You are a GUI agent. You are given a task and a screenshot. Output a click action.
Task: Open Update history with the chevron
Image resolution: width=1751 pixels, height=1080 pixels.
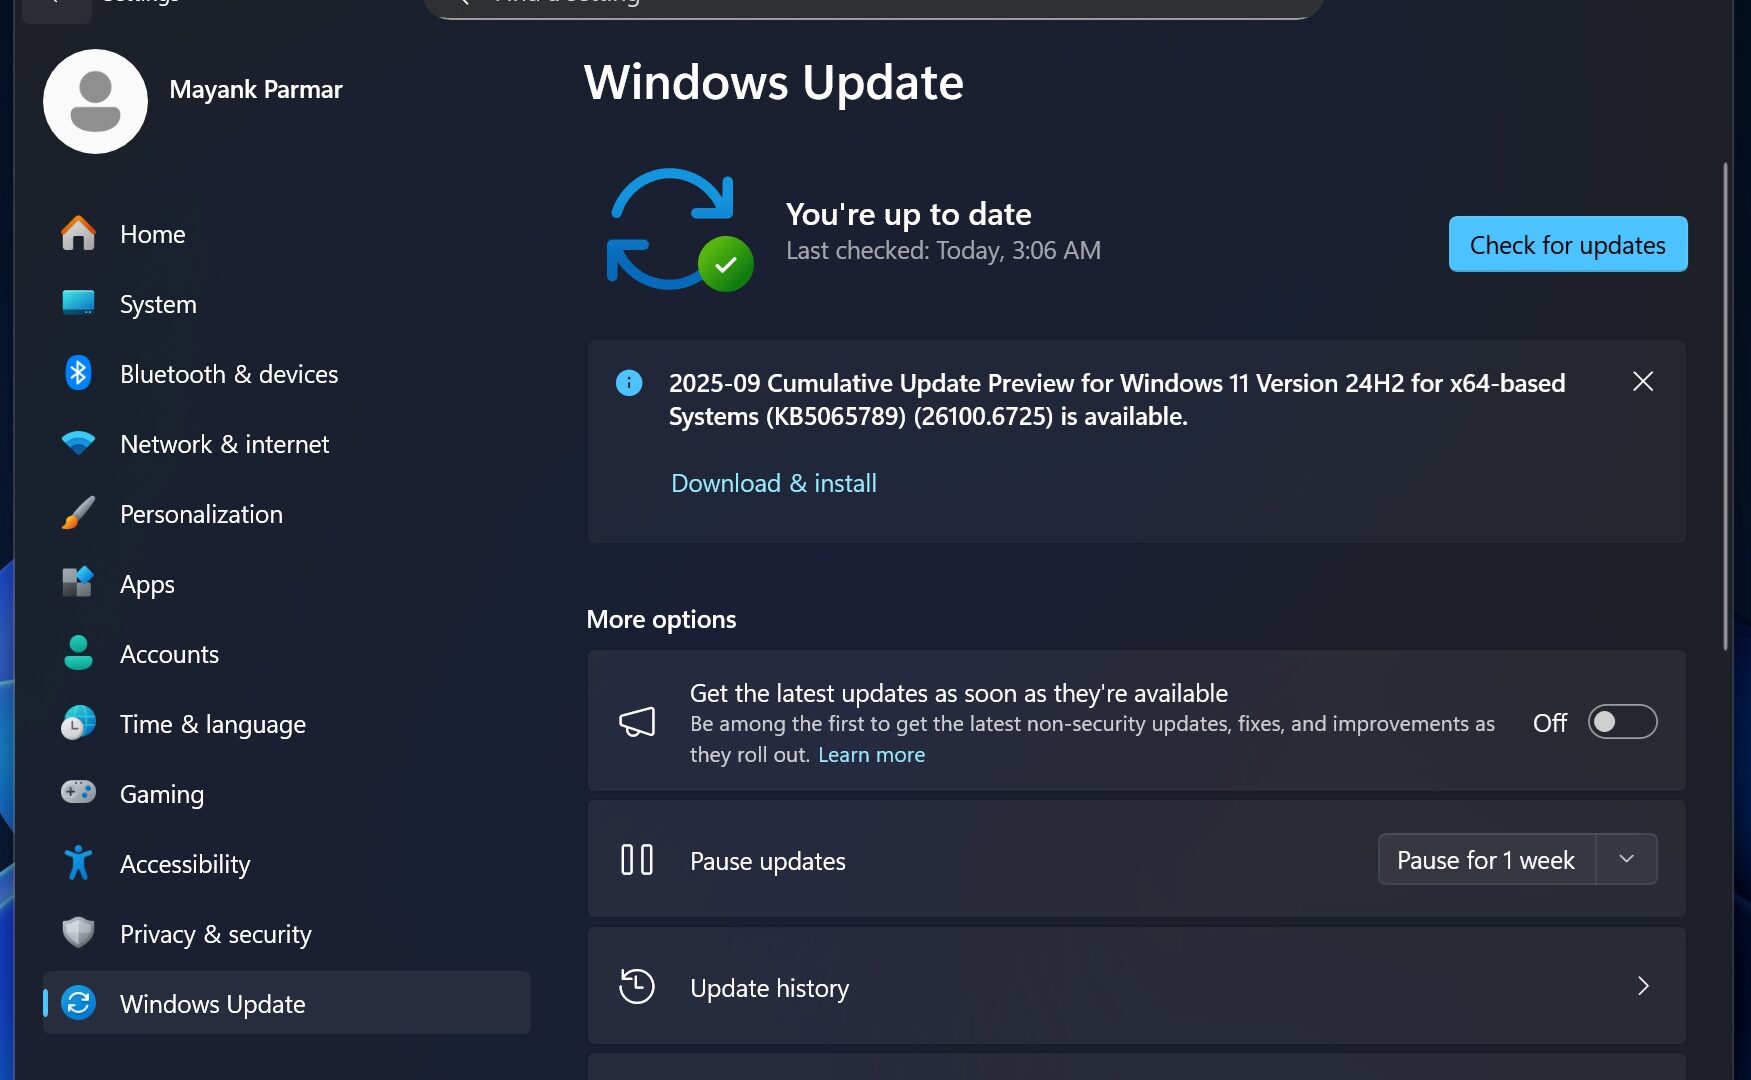(1642, 987)
